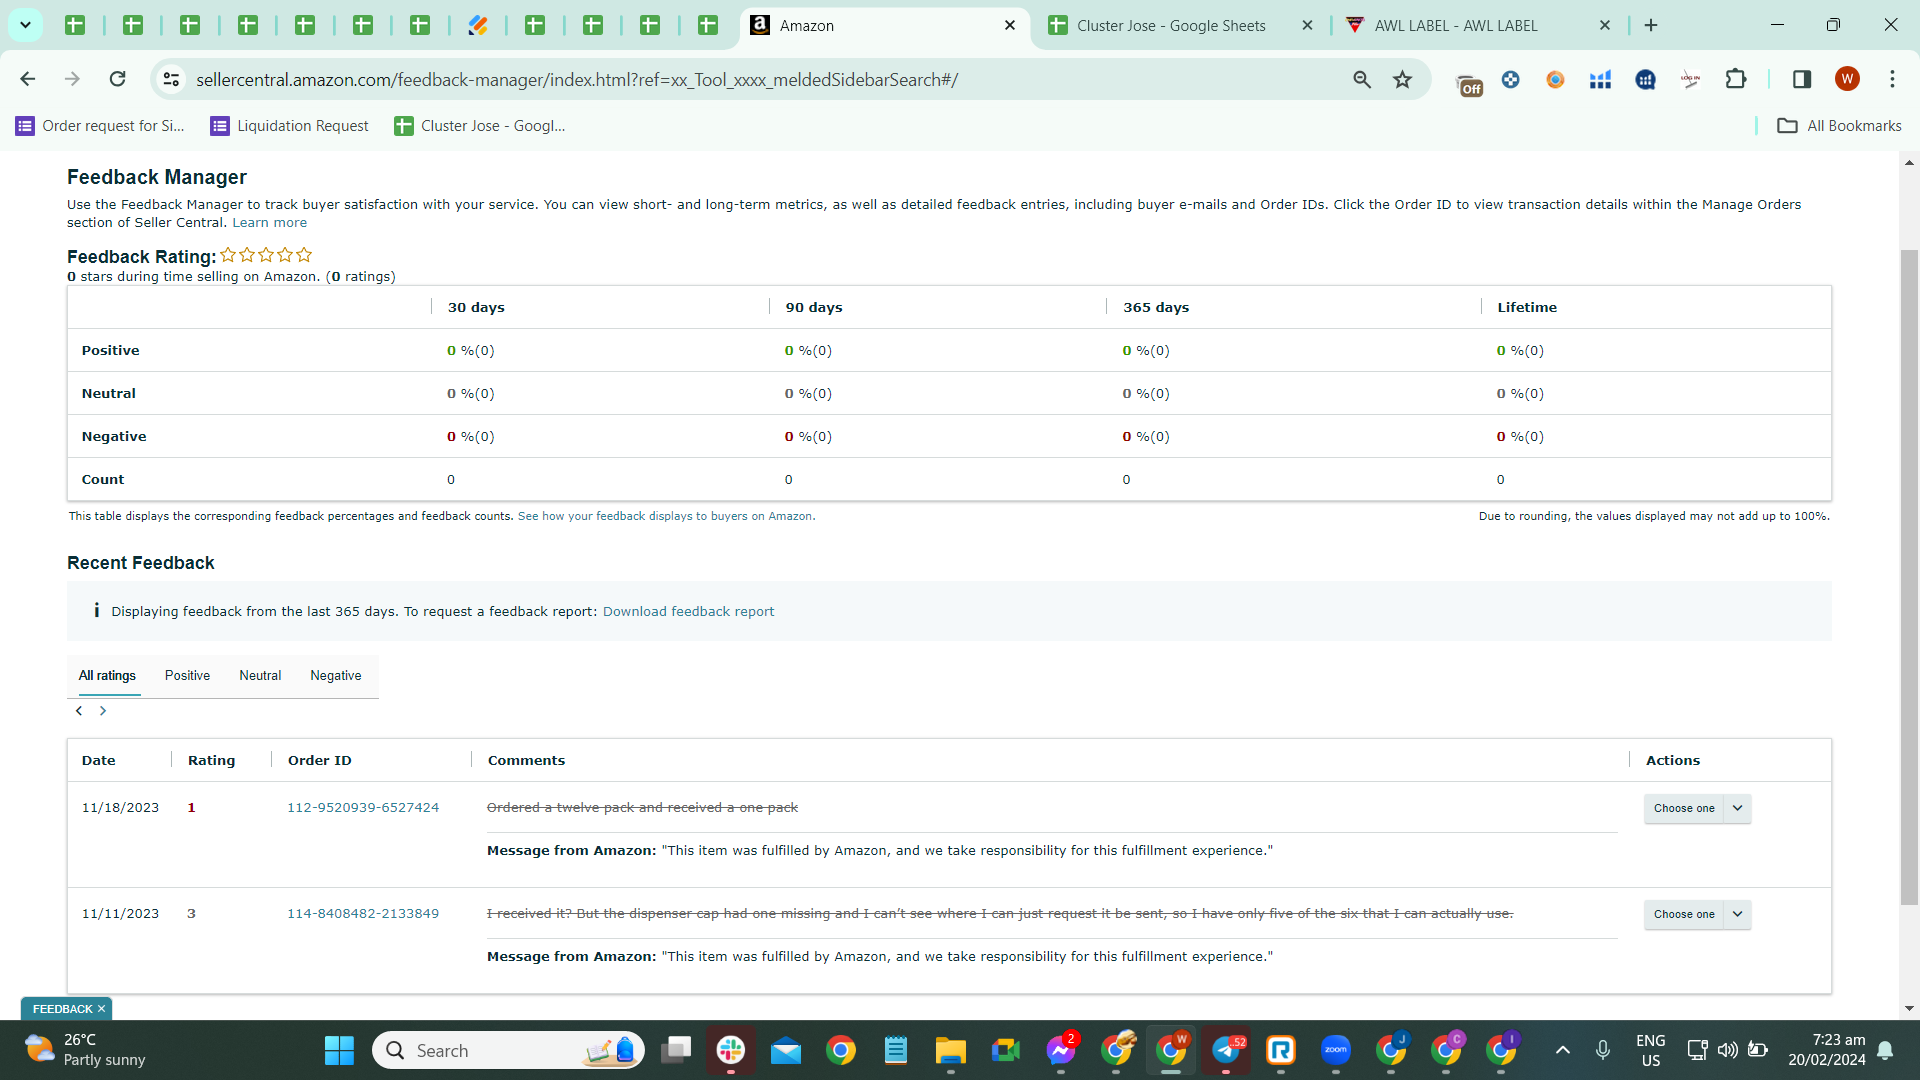
Task: Open Liquidation Request bookmark
Action: 289,126
